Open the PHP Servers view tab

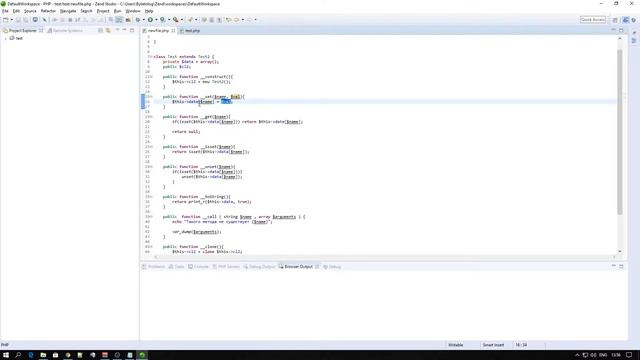pyautogui.click(x=226, y=267)
